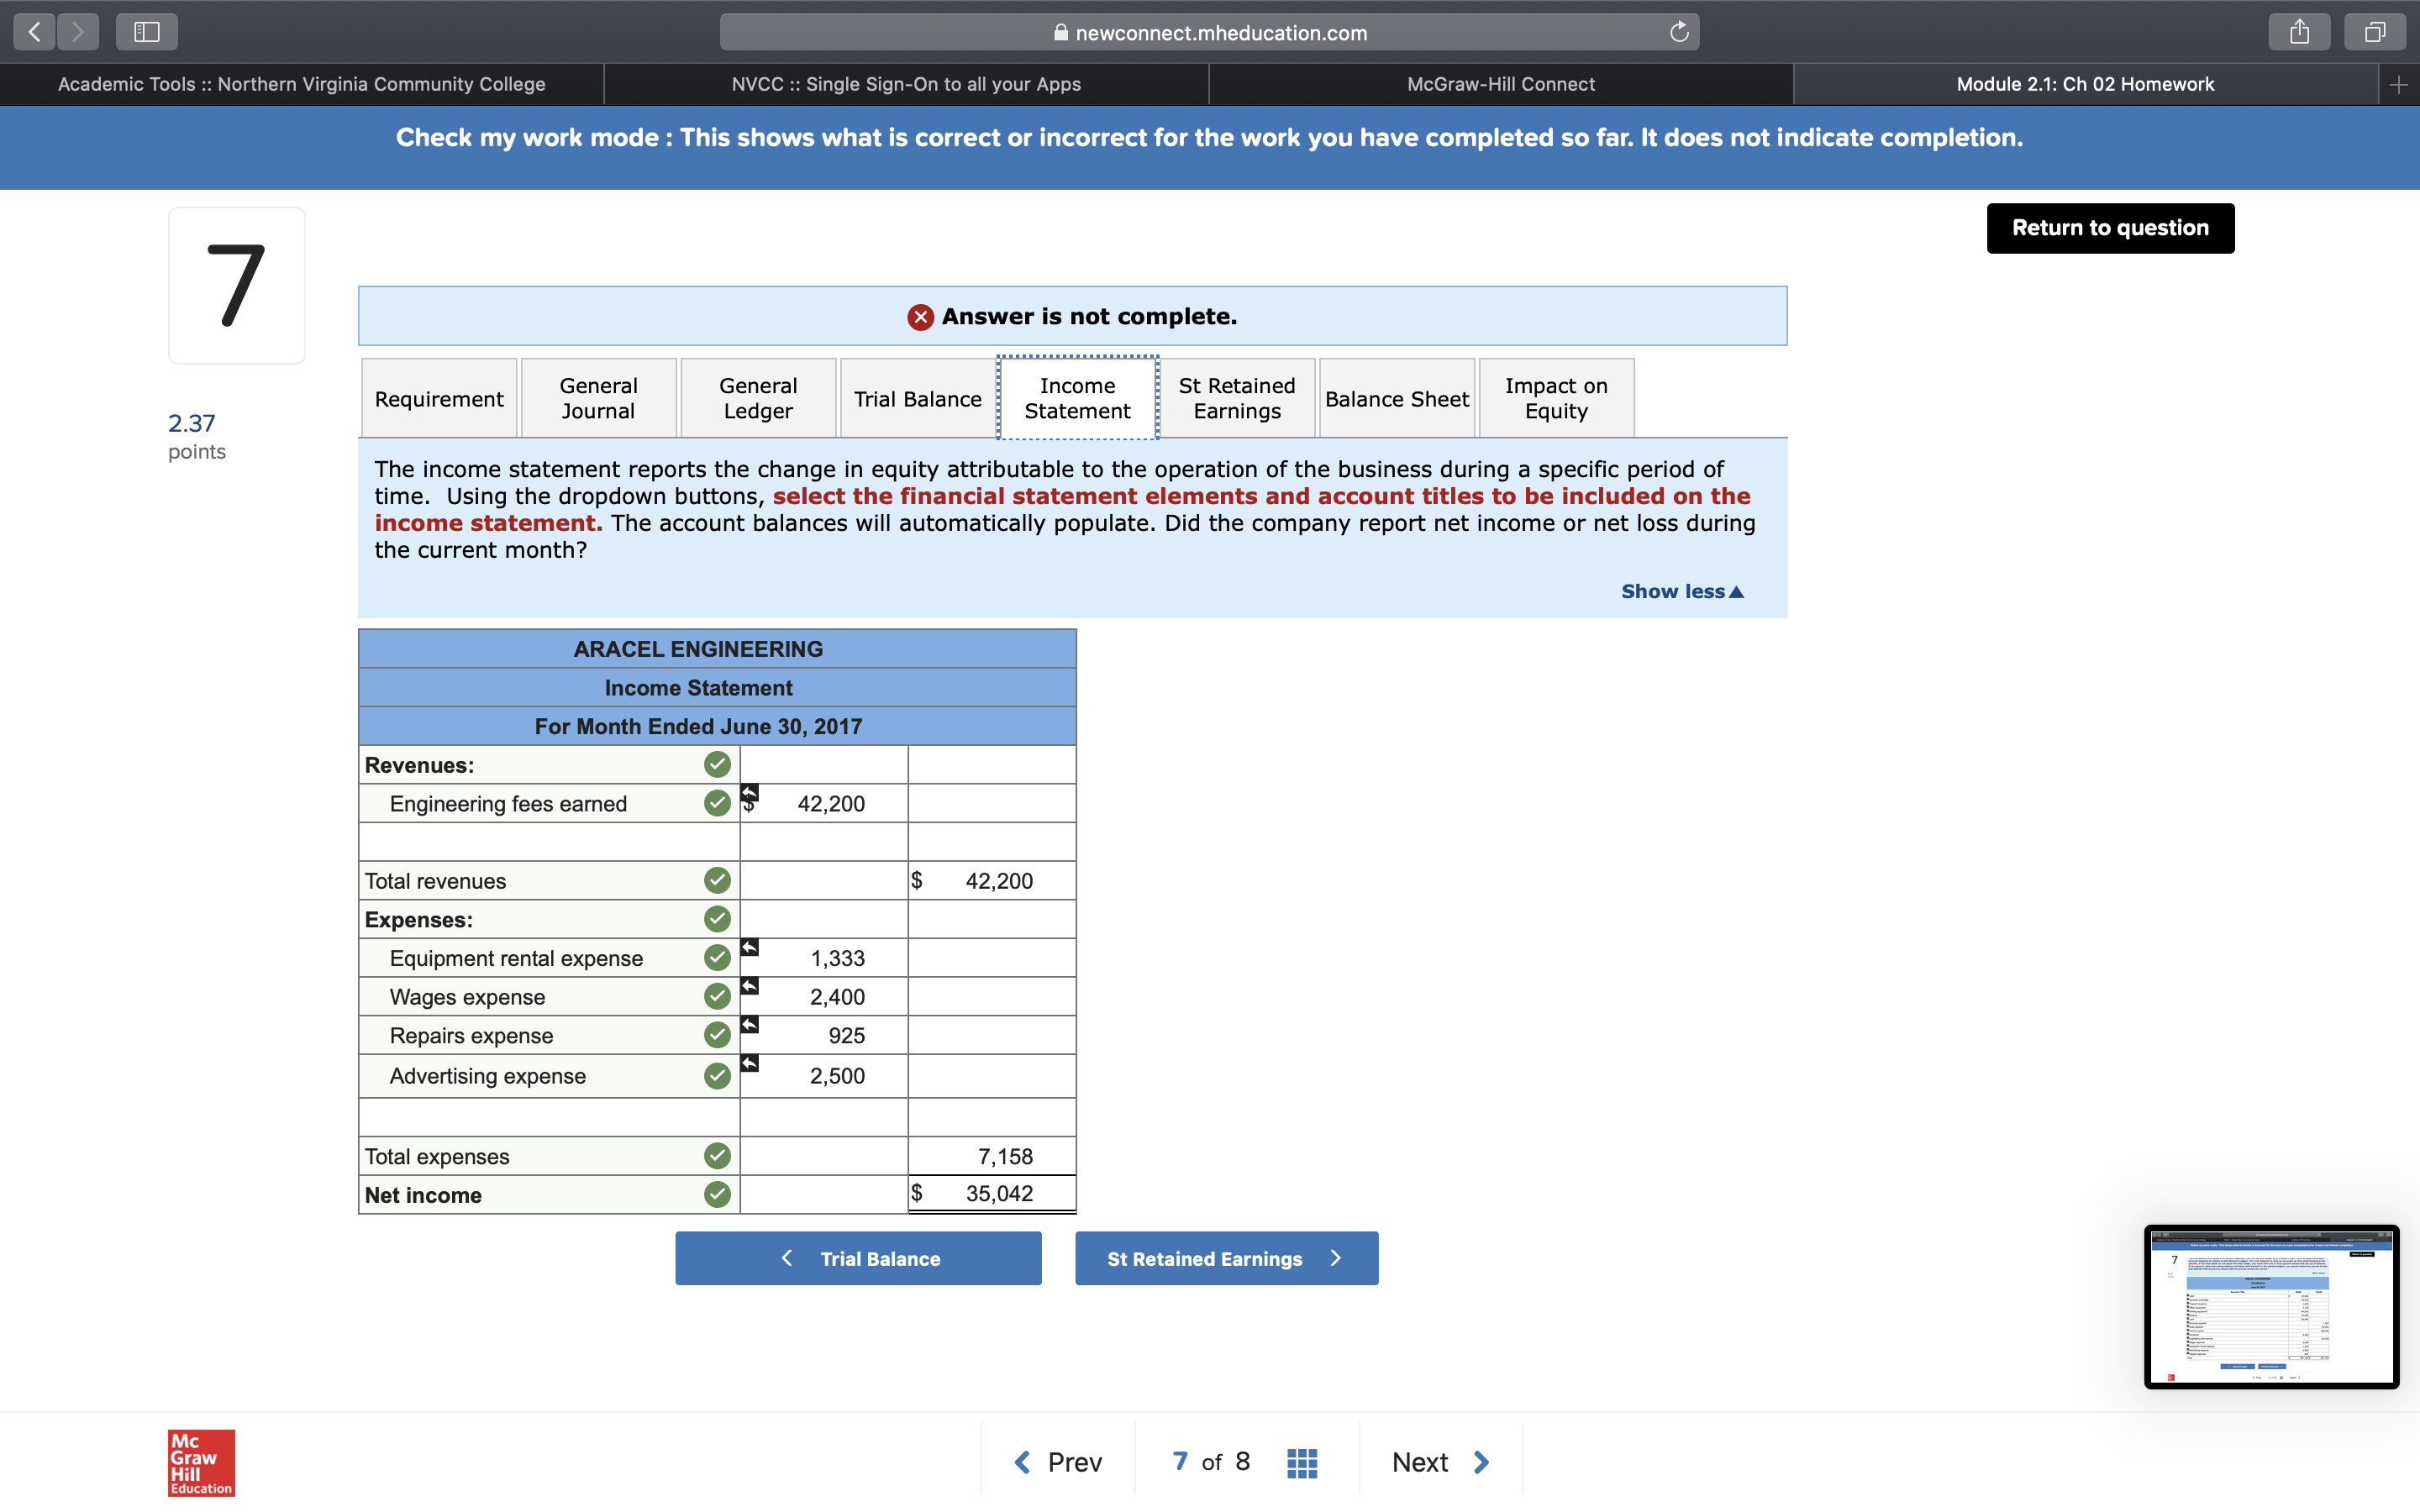The width and height of the screenshot is (2420, 1512).
Task: Go to St Retained Earnings via the blue button
Action: [1225, 1258]
